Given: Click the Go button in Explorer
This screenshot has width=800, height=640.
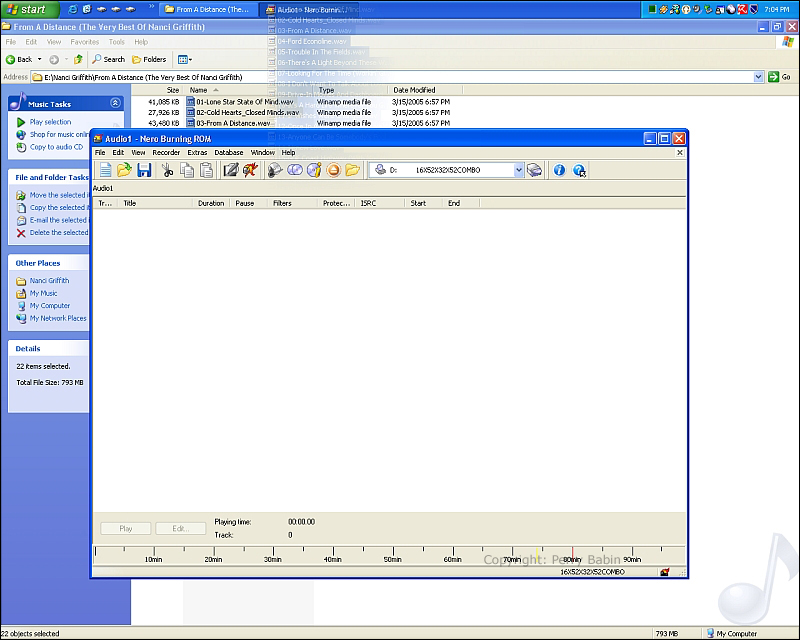Looking at the screenshot, I should coord(780,77).
